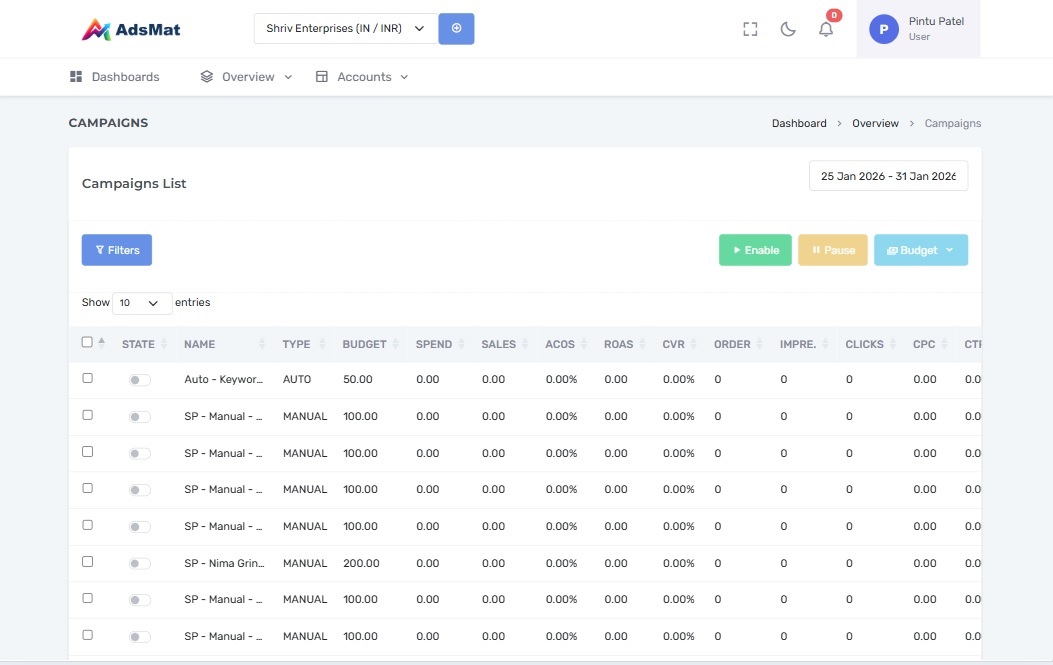Viewport: 1053px width, 665px height.
Task: Click the AdsMat logo icon
Action: pos(97,29)
